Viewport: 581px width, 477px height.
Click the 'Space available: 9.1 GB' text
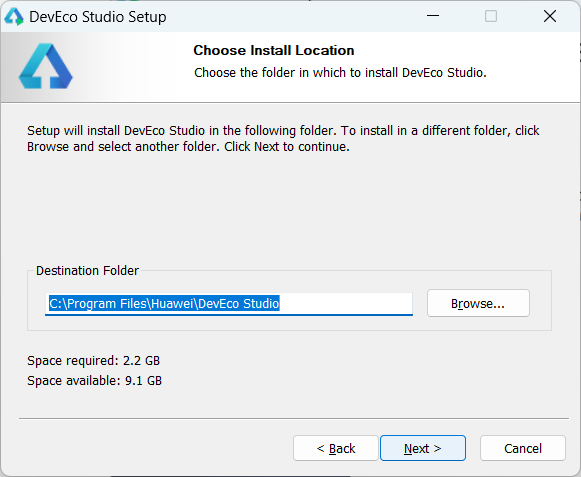point(94,381)
